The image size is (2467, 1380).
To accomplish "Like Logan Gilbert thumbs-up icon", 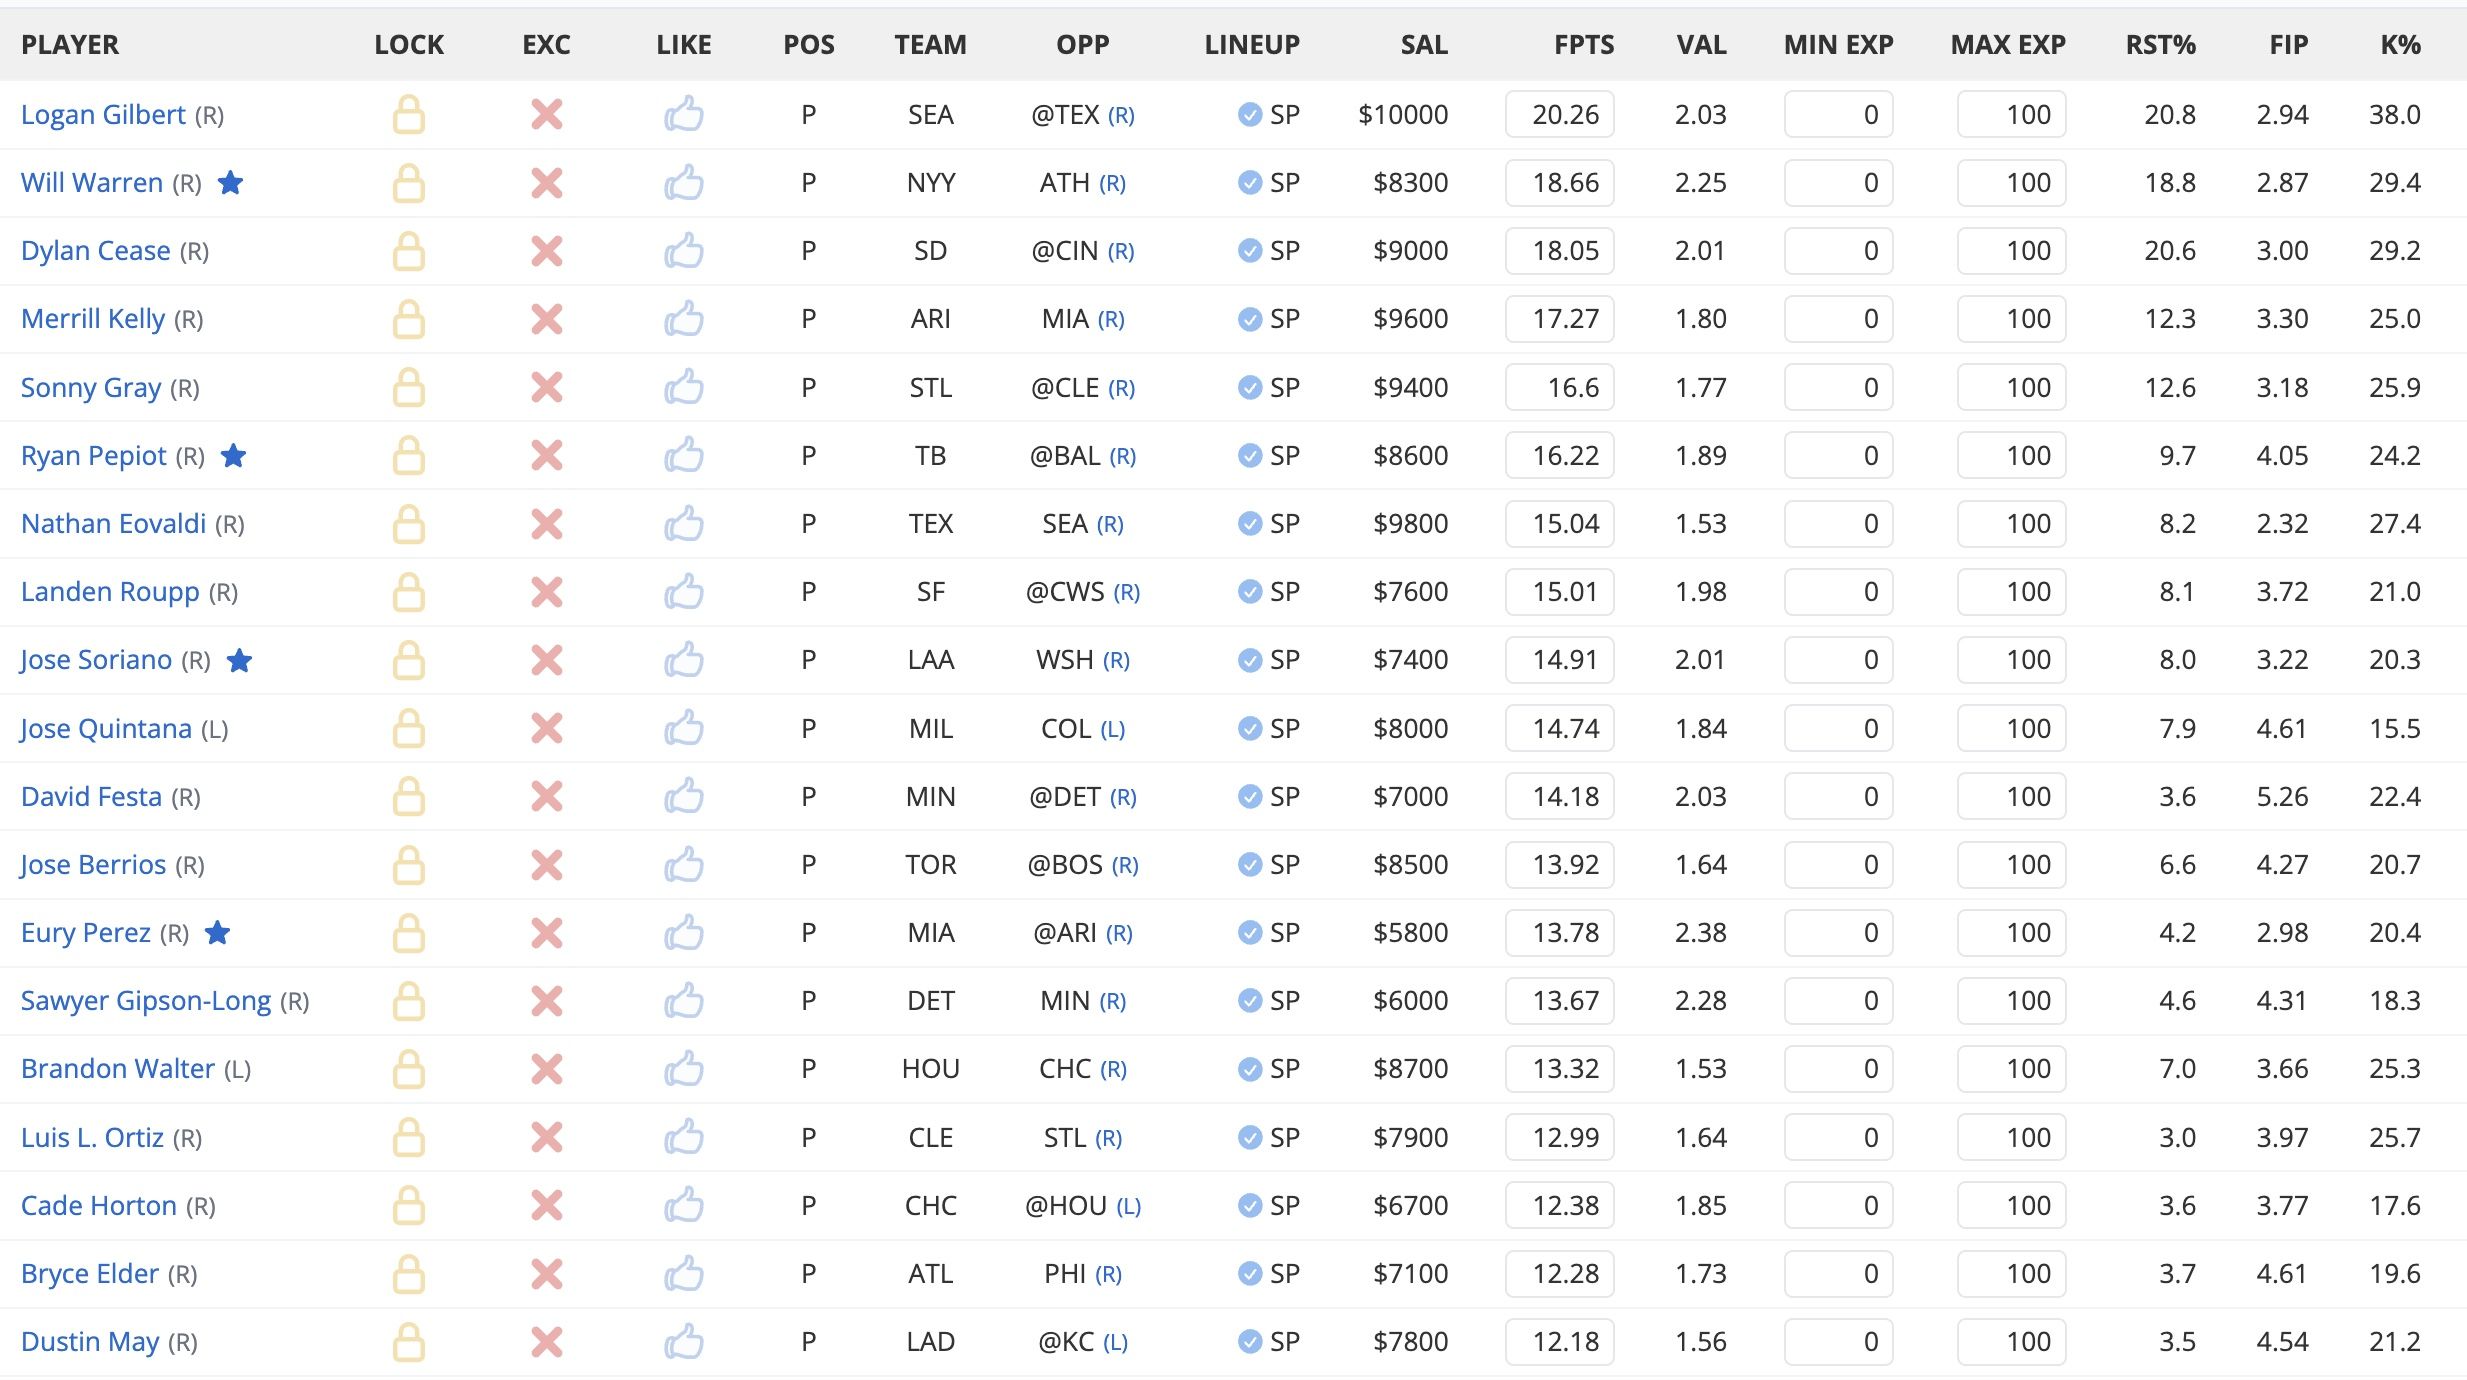I will pos(684,114).
